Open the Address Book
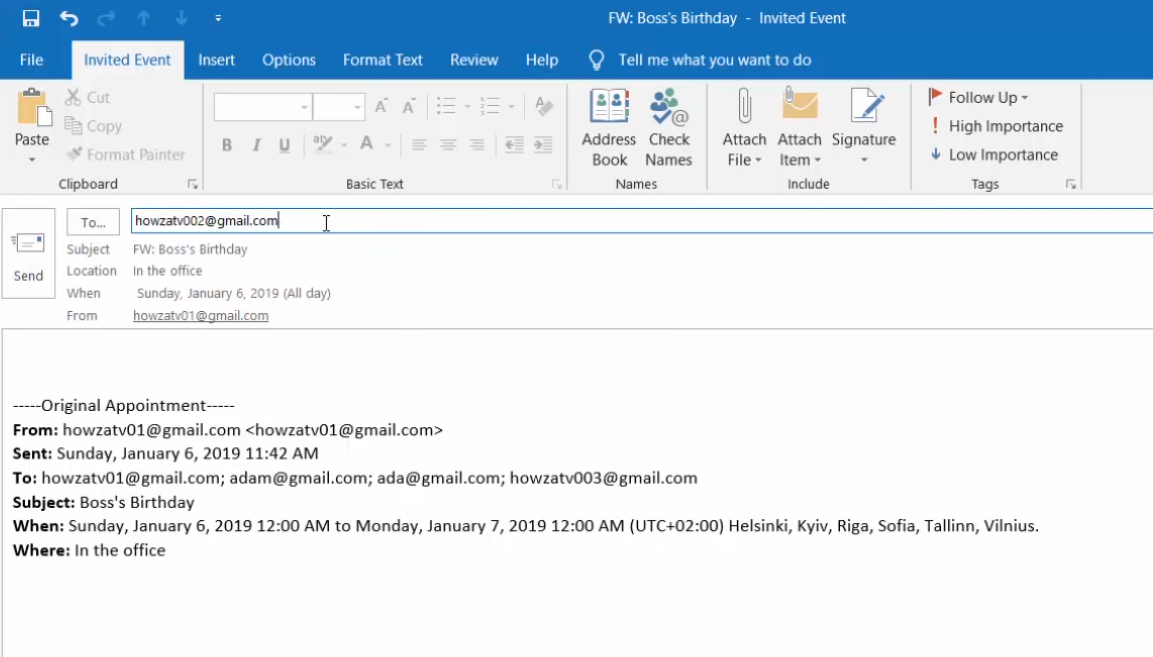The width and height of the screenshot is (1153, 657). [x=609, y=128]
